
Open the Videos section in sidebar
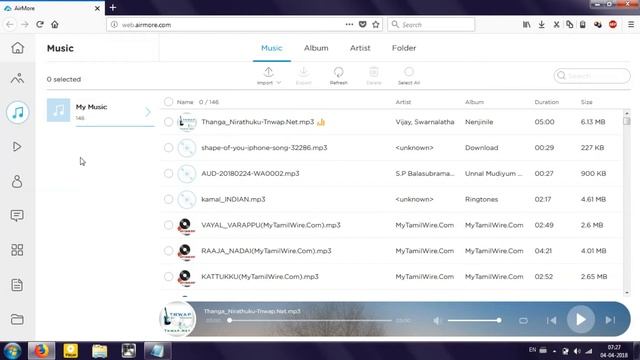[17, 147]
